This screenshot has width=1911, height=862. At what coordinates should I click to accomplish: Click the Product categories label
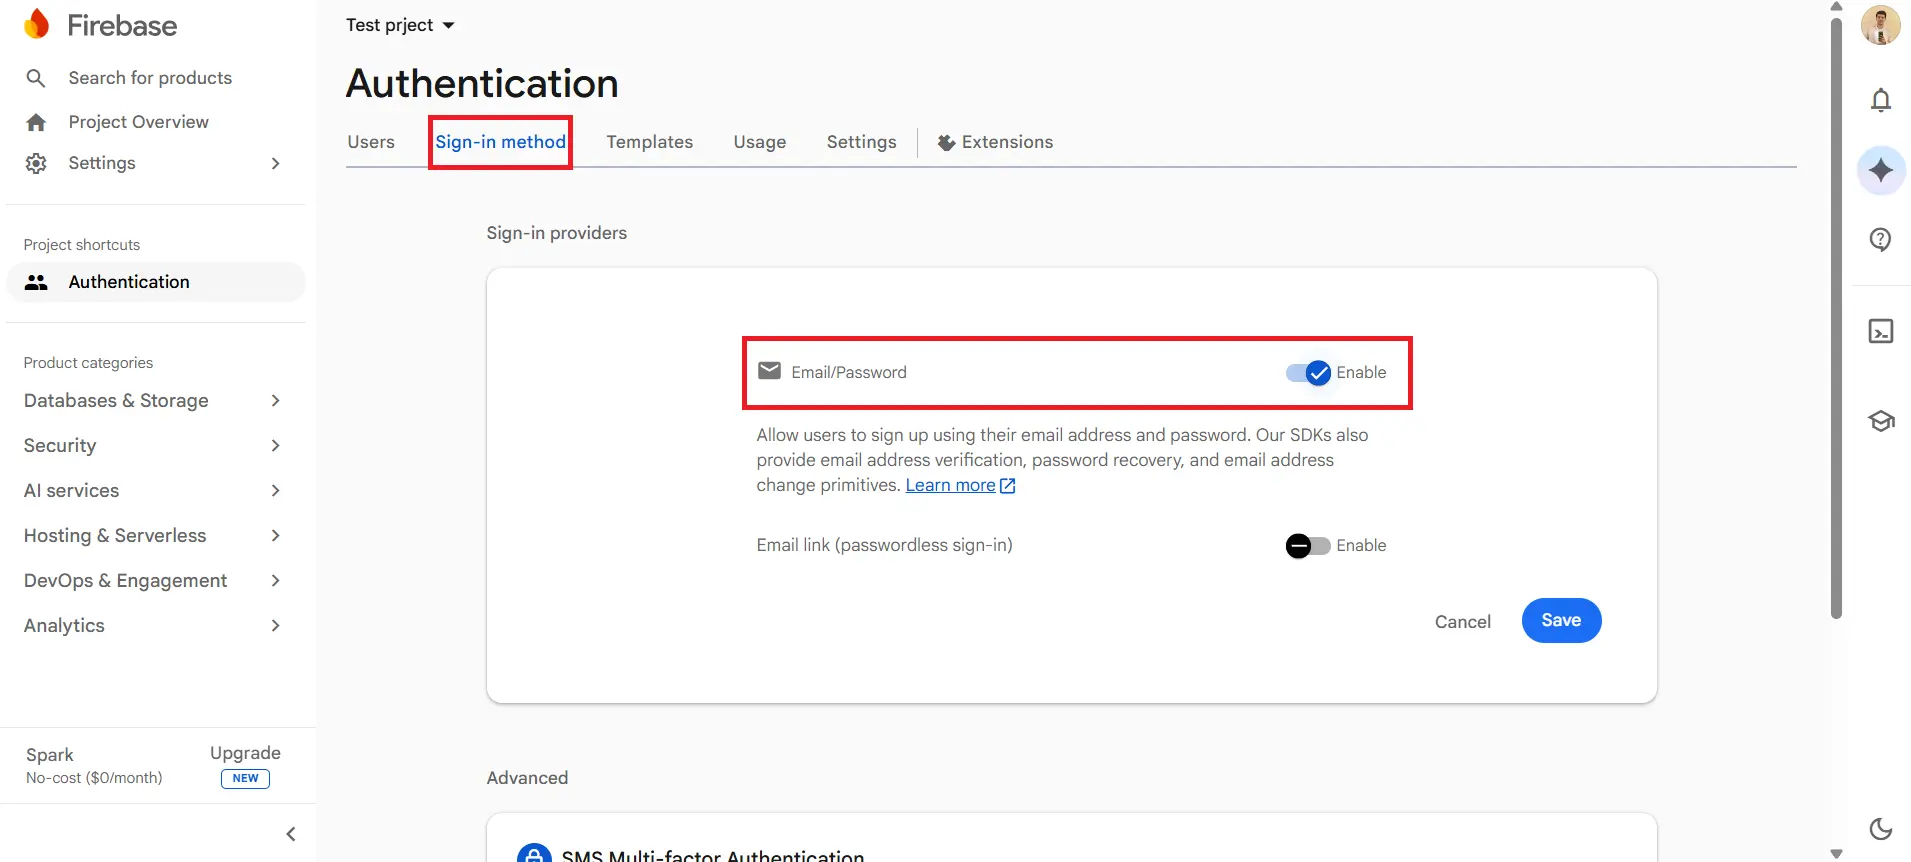click(89, 363)
